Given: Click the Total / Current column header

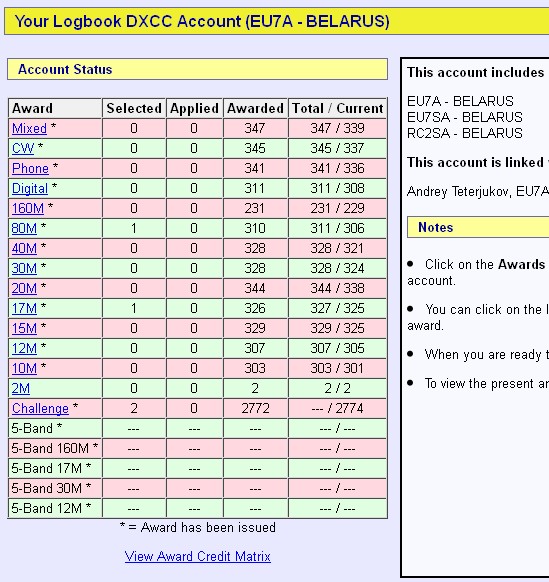Looking at the screenshot, I should (x=337, y=108).
